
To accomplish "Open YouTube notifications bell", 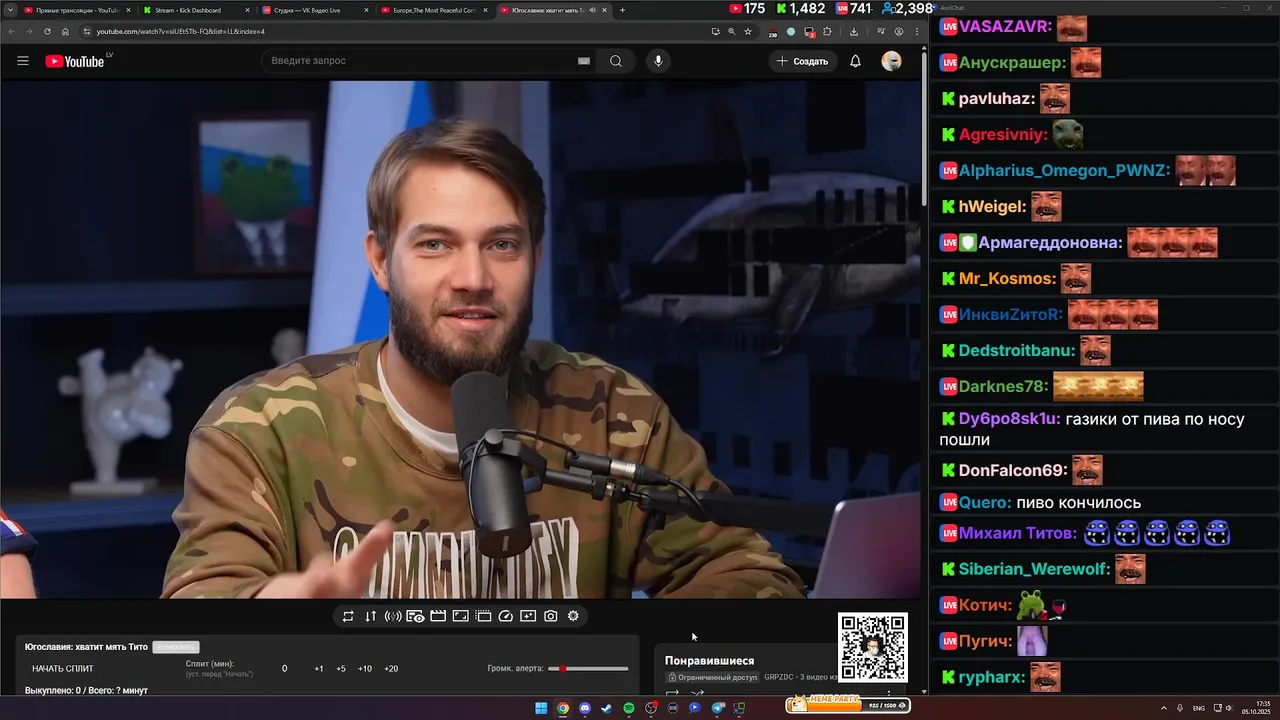I will pos(855,61).
